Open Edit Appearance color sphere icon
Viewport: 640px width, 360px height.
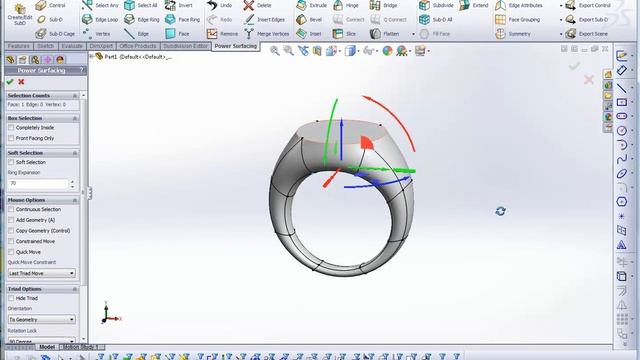point(387,51)
